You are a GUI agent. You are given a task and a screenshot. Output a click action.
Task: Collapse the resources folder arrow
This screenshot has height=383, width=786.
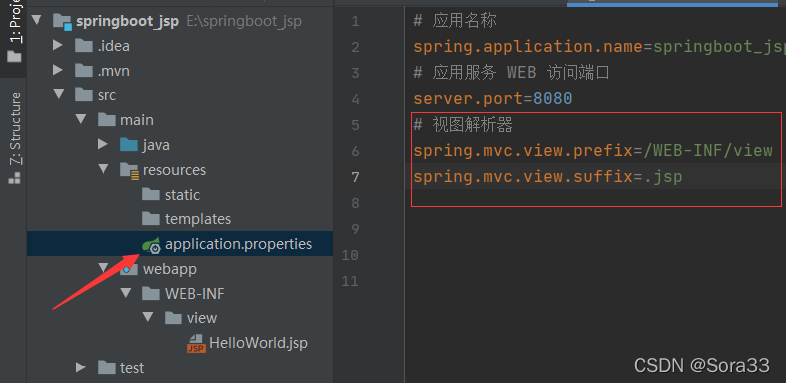104,169
